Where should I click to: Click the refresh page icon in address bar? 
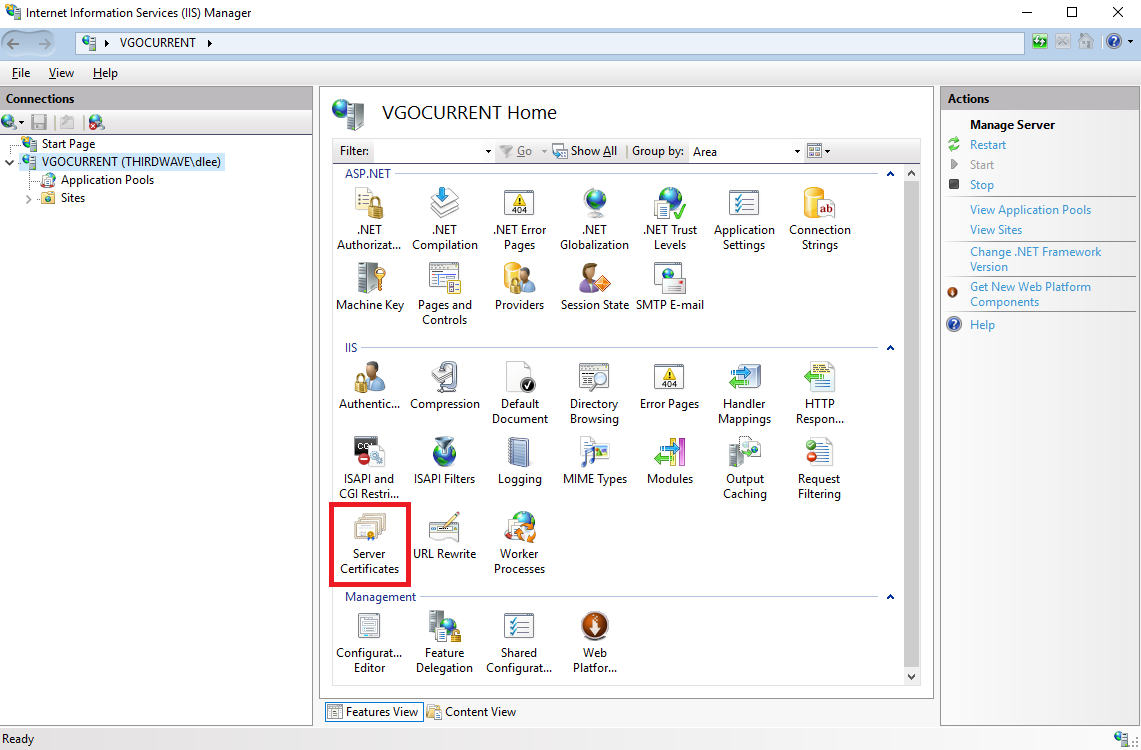coord(1040,42)
